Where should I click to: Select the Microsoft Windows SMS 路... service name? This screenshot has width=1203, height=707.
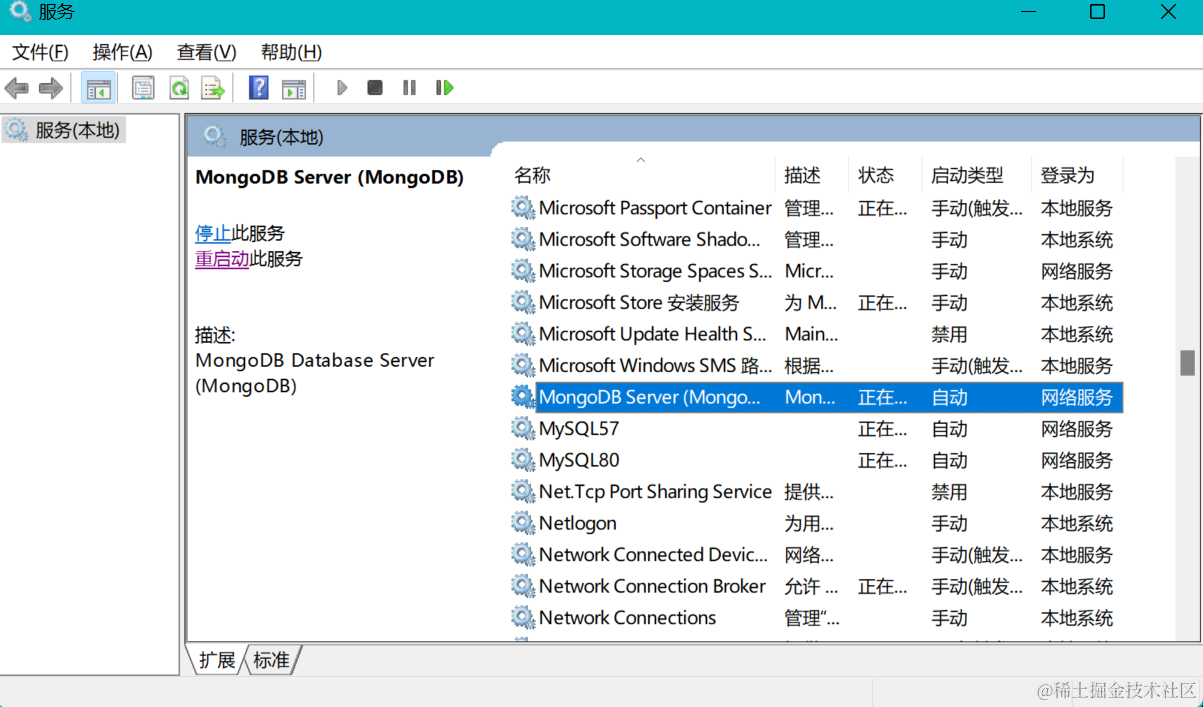(x=655, y=365)
